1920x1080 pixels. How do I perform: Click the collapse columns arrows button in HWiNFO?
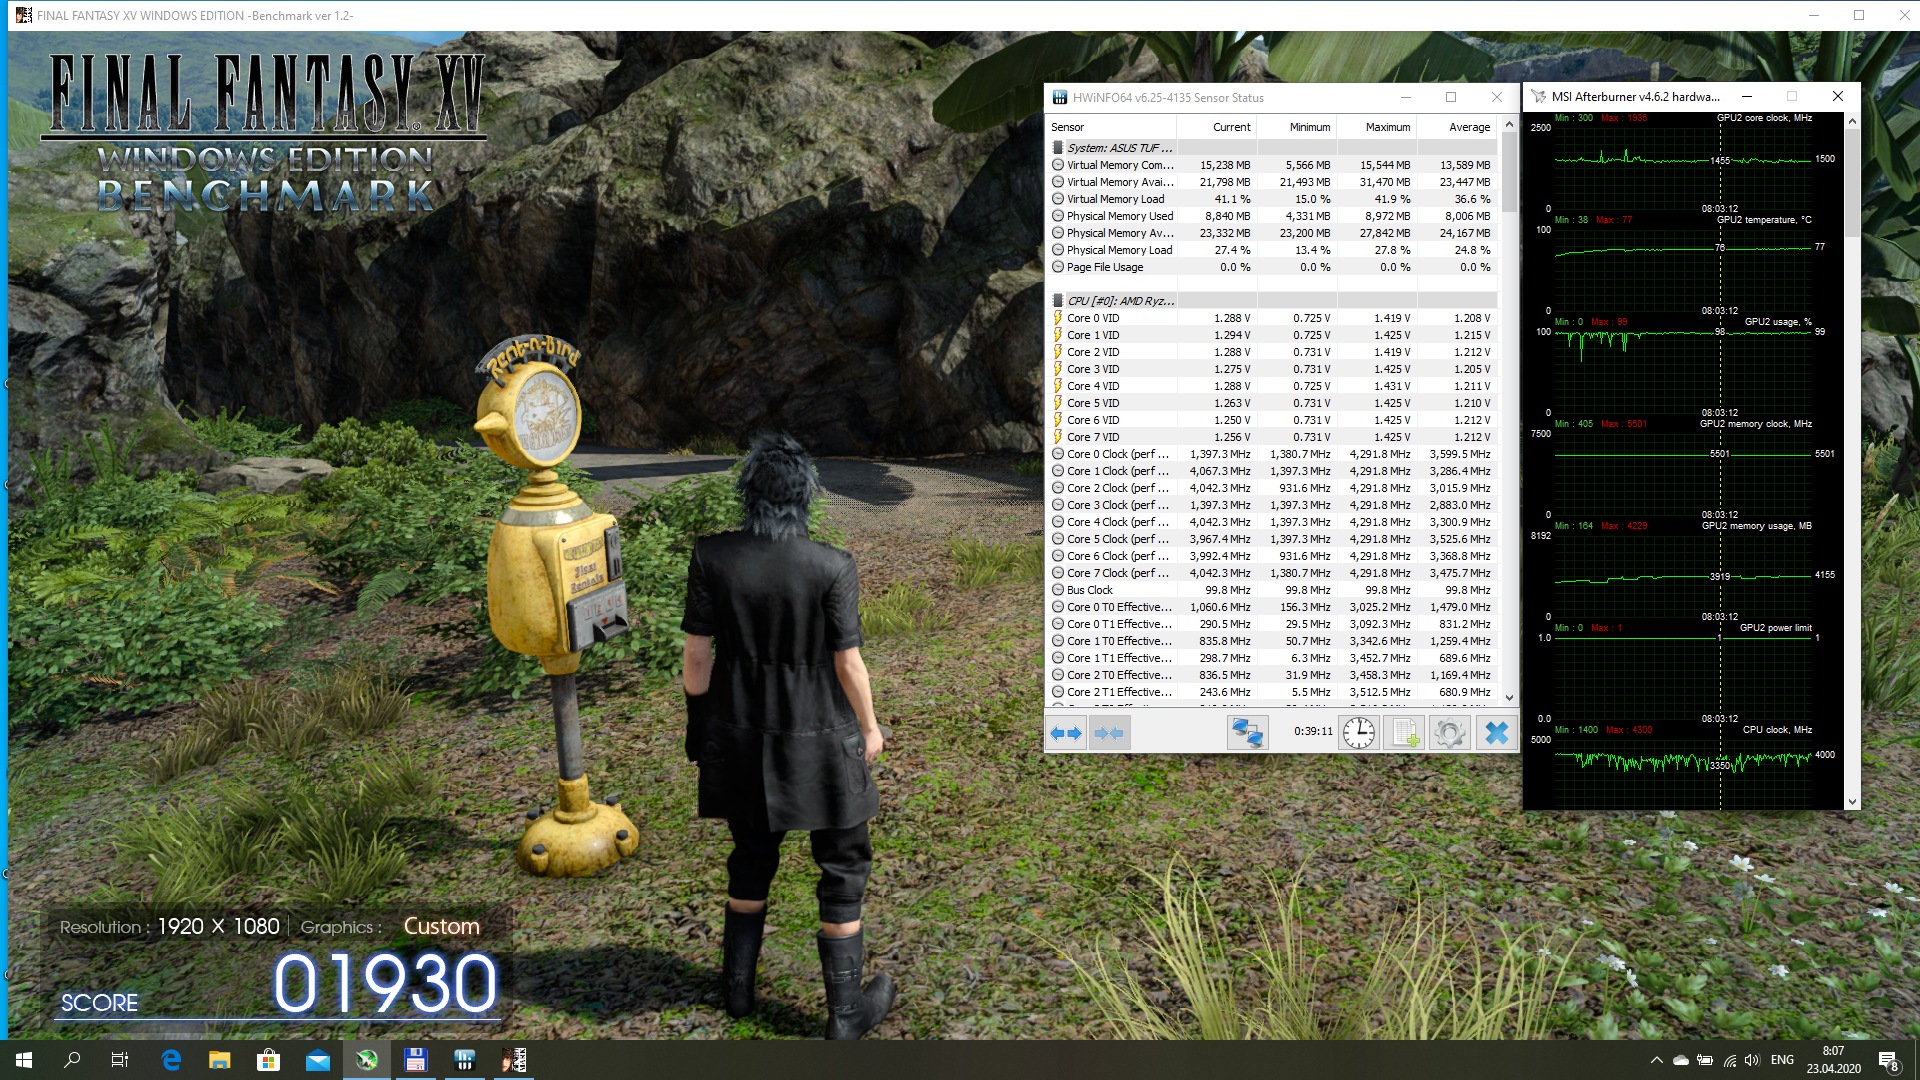[x=1109, y=733]
